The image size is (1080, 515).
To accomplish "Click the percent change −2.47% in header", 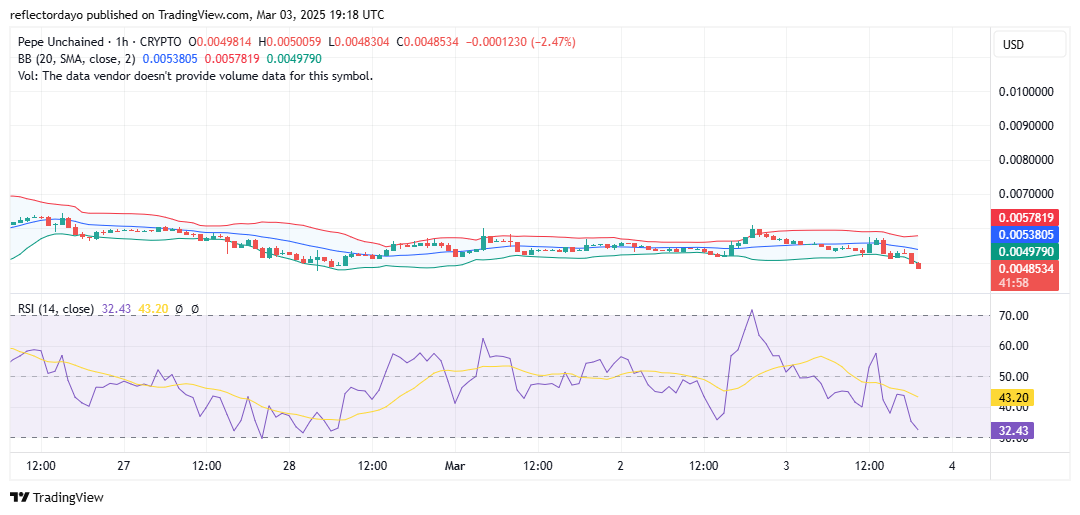I will click(552, 42).
